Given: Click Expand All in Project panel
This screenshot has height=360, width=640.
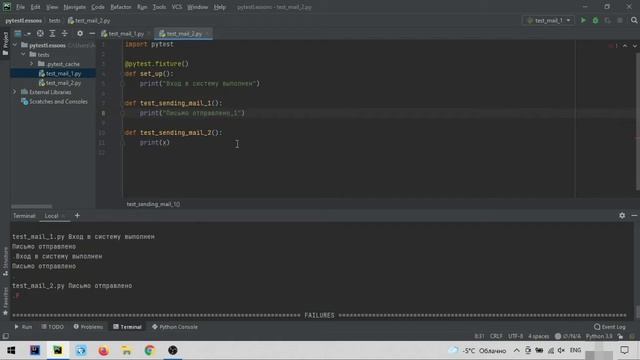Looking at the screenshot, I should click(52, 33).
